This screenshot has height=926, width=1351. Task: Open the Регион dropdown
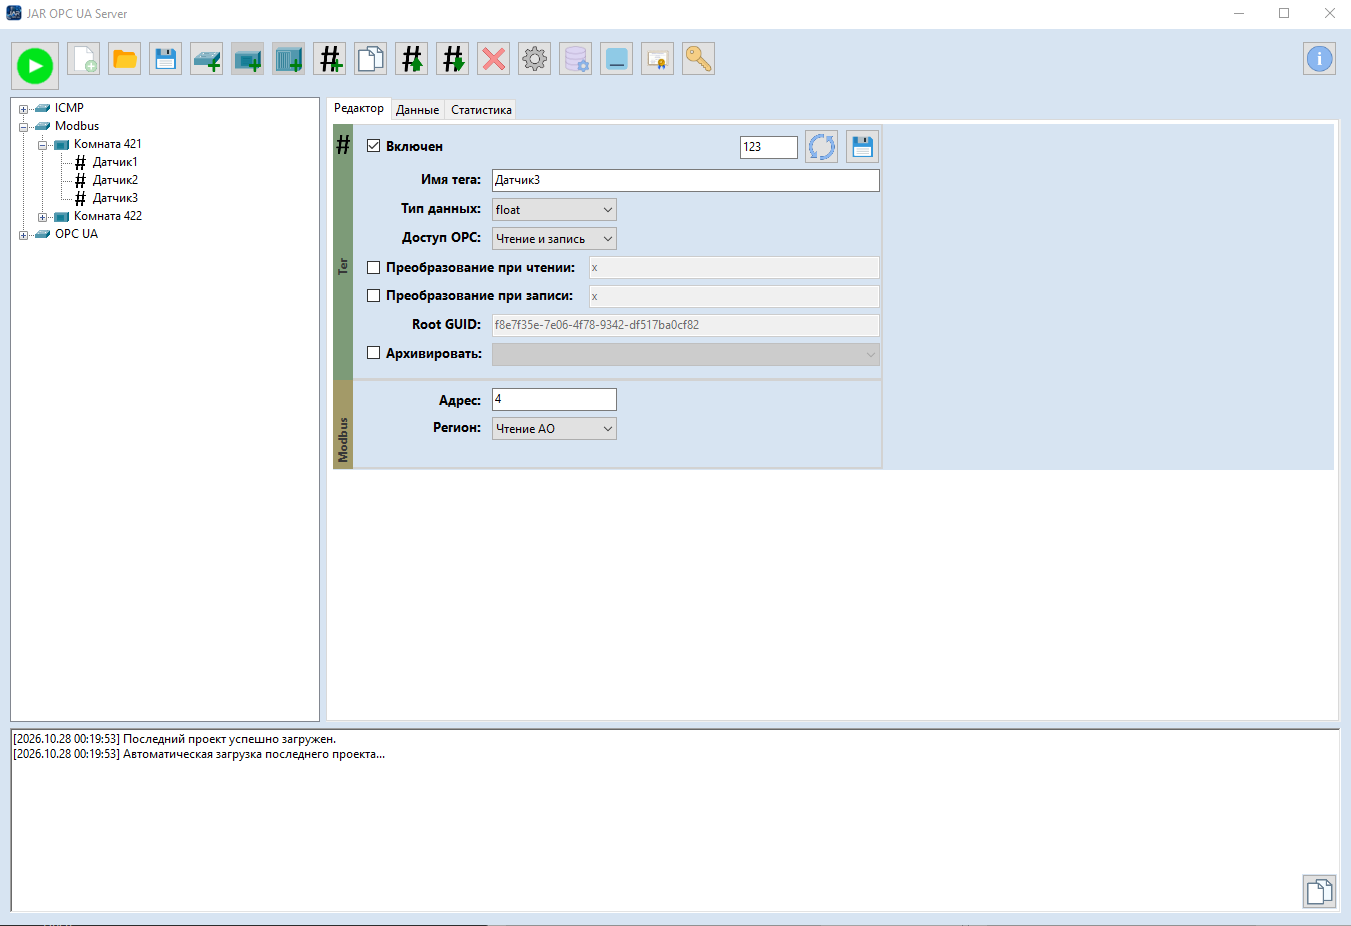[554, 429]
